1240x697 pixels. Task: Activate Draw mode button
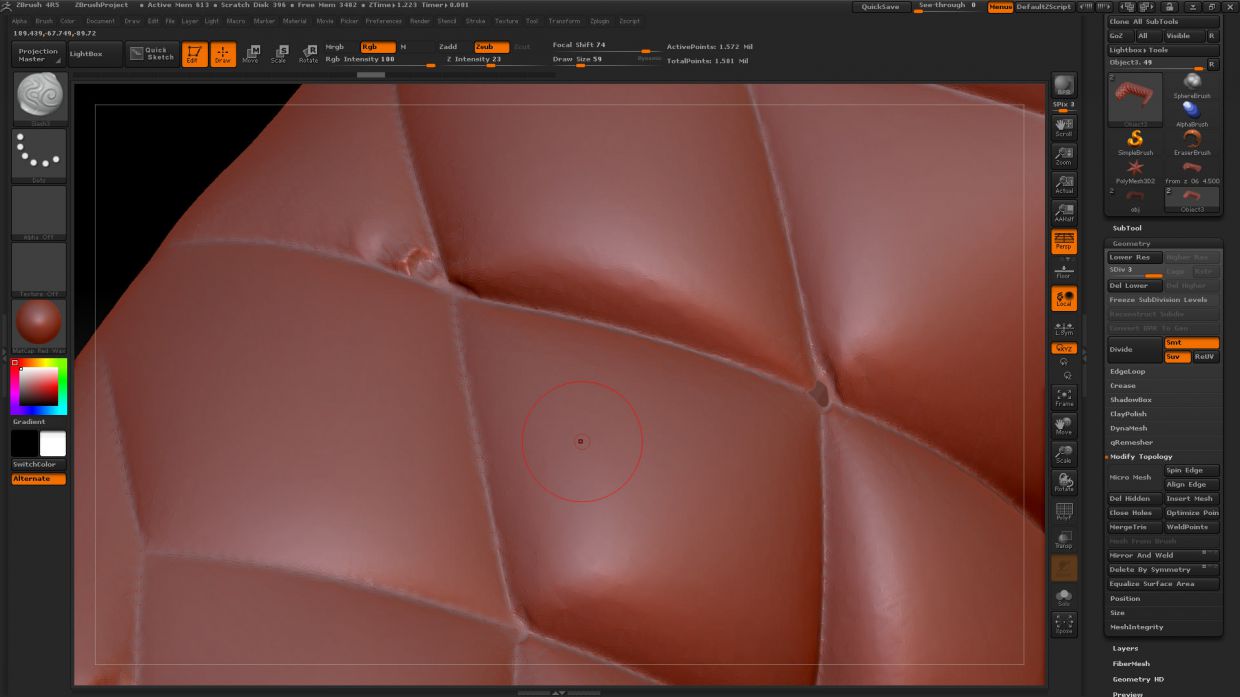pos(223,54)
